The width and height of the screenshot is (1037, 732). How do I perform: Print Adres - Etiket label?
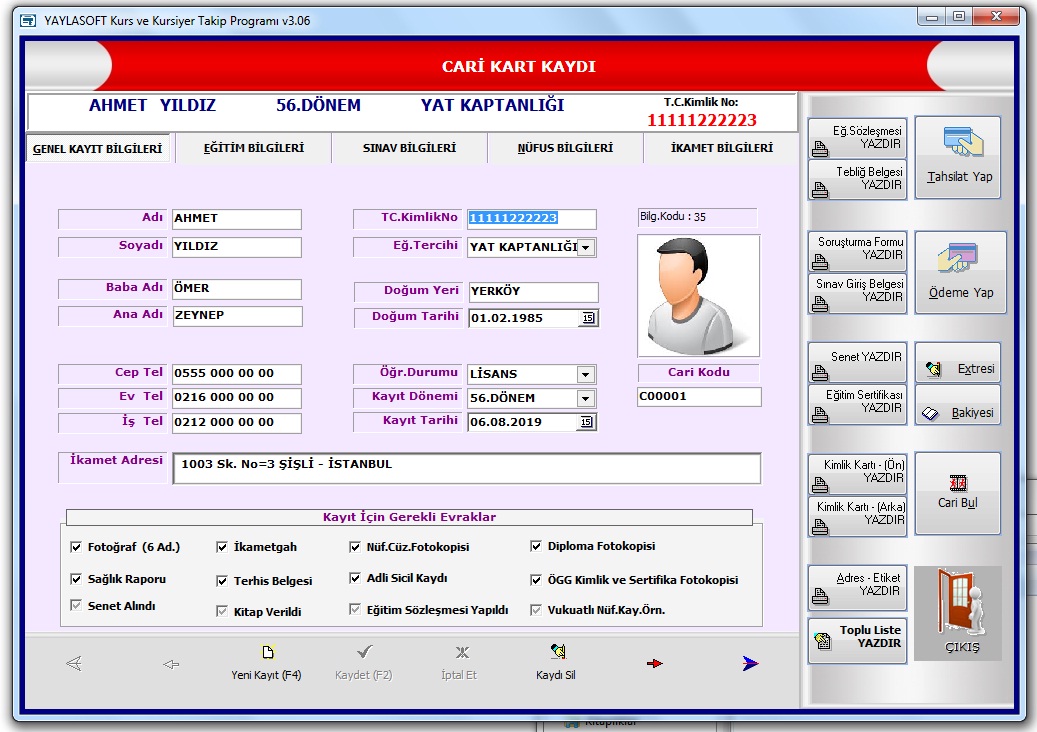pos(857,588)
